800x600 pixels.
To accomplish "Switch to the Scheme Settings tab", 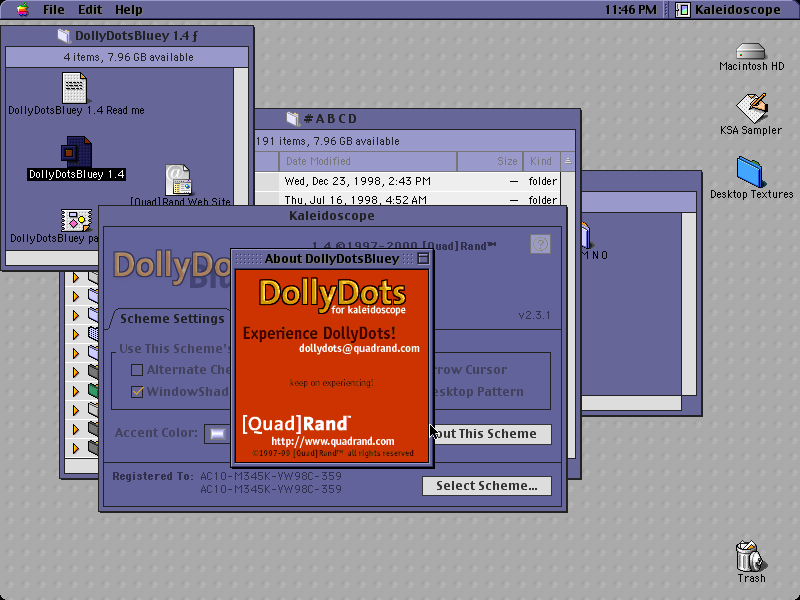I will point(172,318).
